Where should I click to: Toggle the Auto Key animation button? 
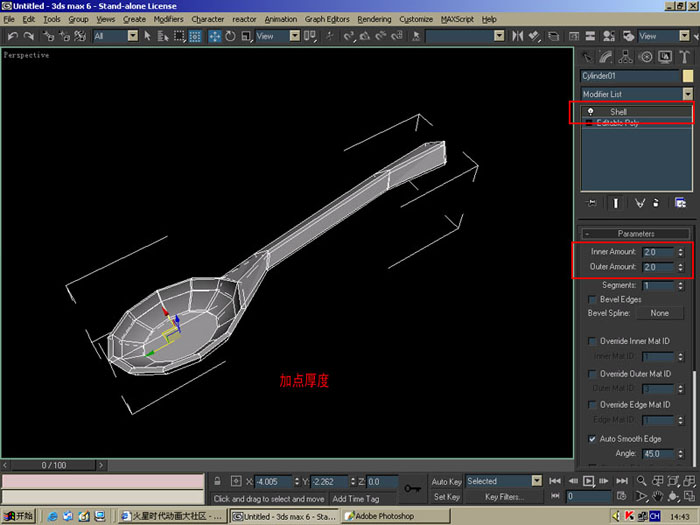click(x=446, y=481)
